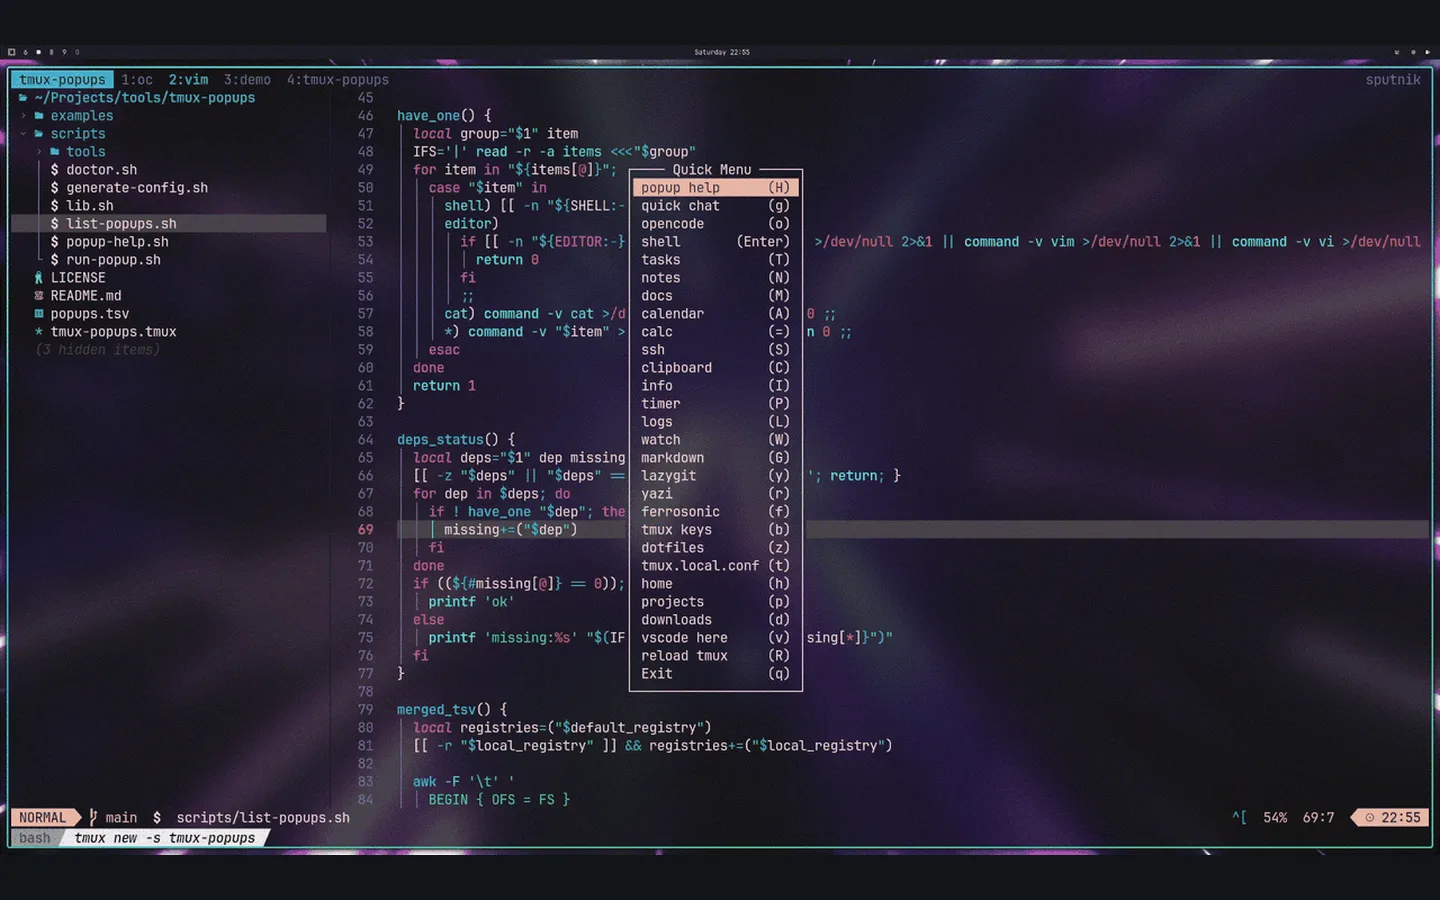The height and width of the screenshot is (900, 1440).
Task: Switch to tmux window 3:demo
Action: tap(247, 80)
